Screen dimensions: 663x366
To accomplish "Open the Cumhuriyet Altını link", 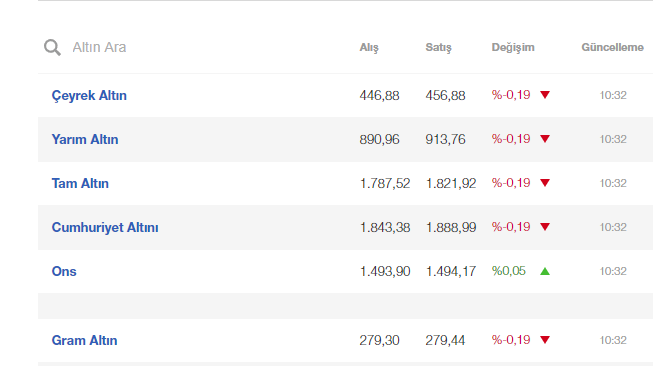I will point(105,227).
